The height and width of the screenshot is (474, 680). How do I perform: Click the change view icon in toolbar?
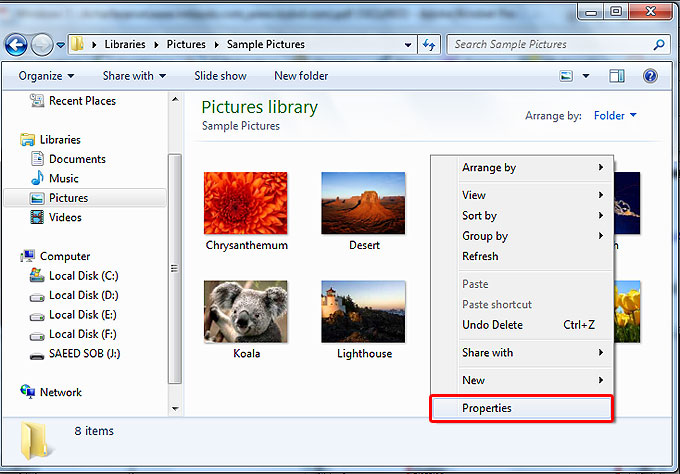coord(567,76)
